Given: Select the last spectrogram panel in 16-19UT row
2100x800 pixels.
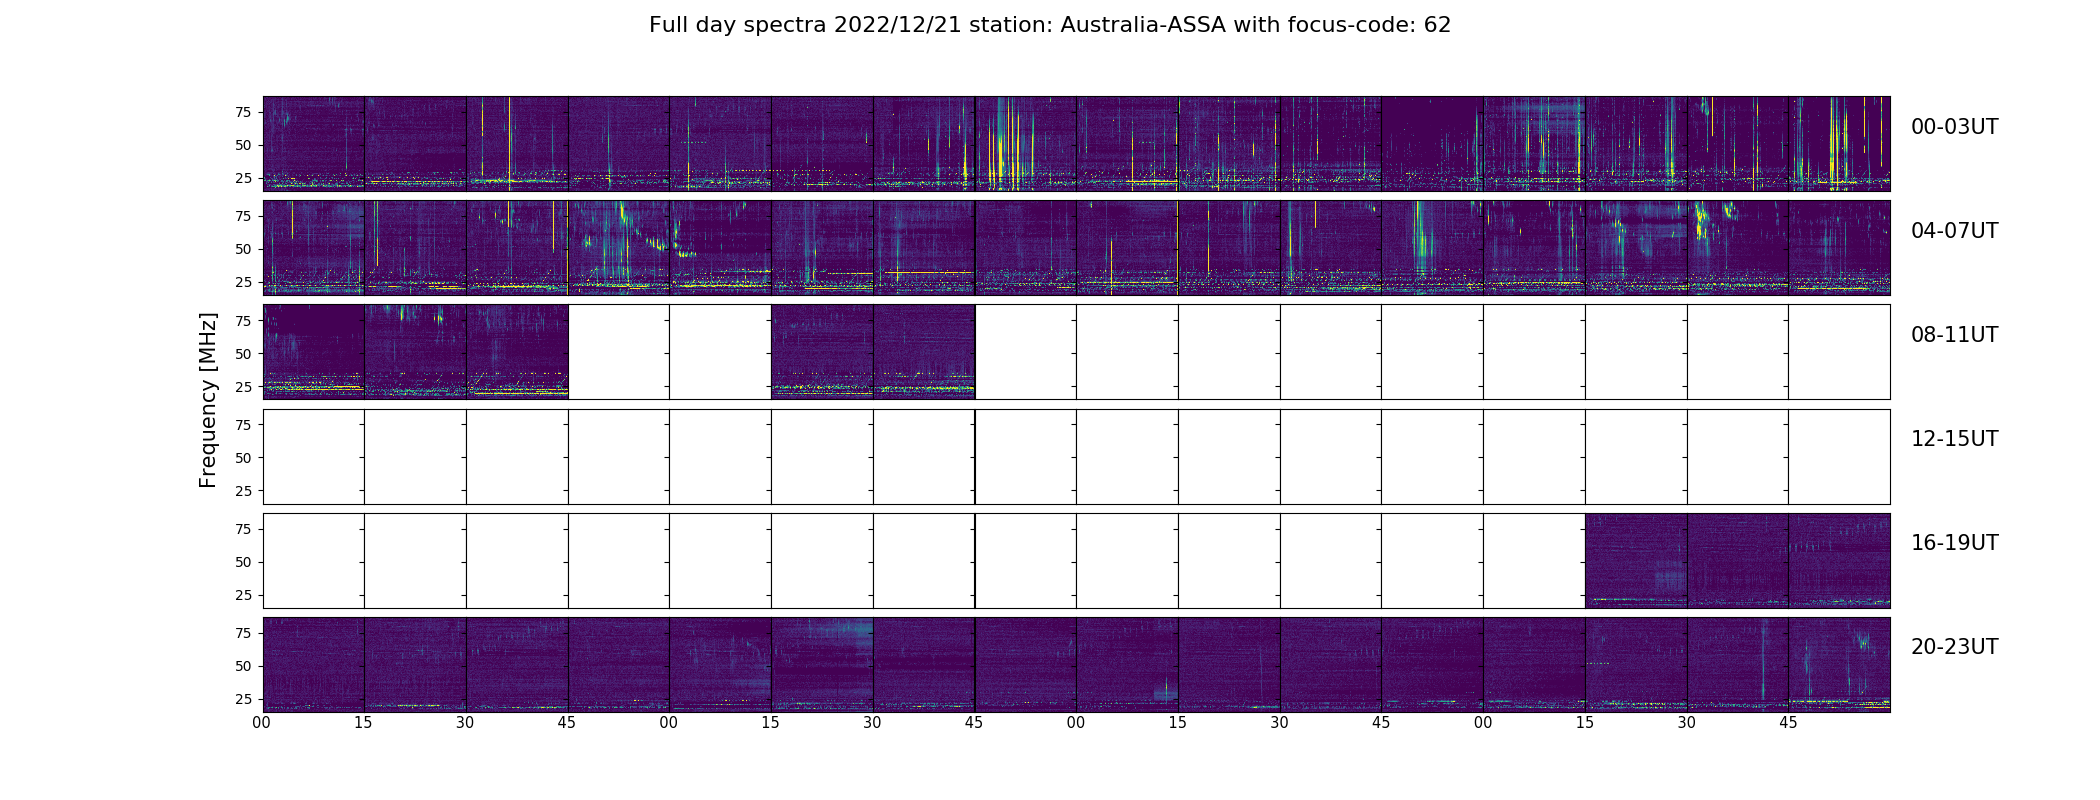Looking at the screenshot, I should tap(1839, 560).
